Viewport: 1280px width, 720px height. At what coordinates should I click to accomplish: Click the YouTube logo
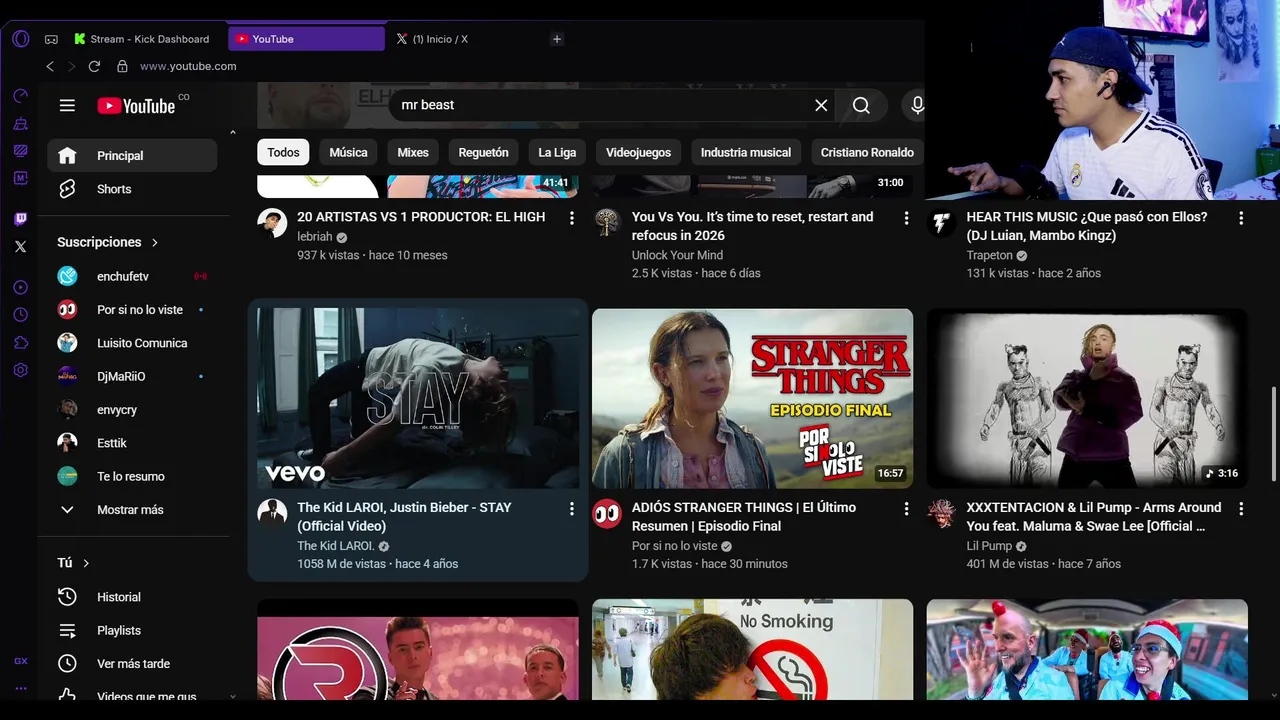click(136, 106)
